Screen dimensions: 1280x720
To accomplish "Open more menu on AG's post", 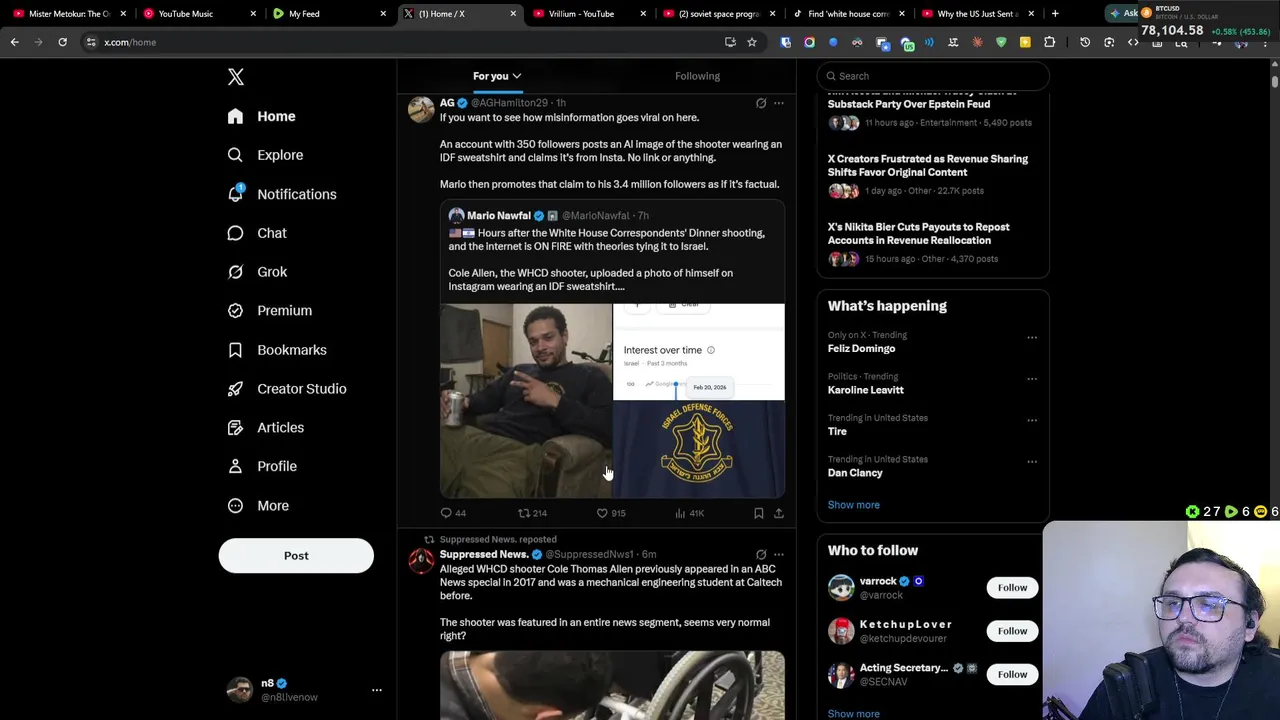I will 779,103.
